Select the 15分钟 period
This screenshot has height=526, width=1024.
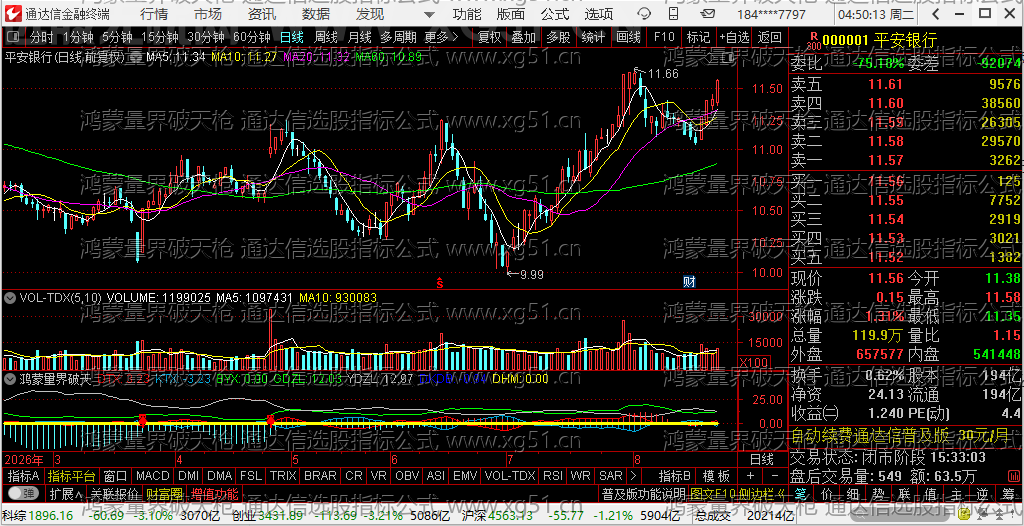(x=160, y=37)
